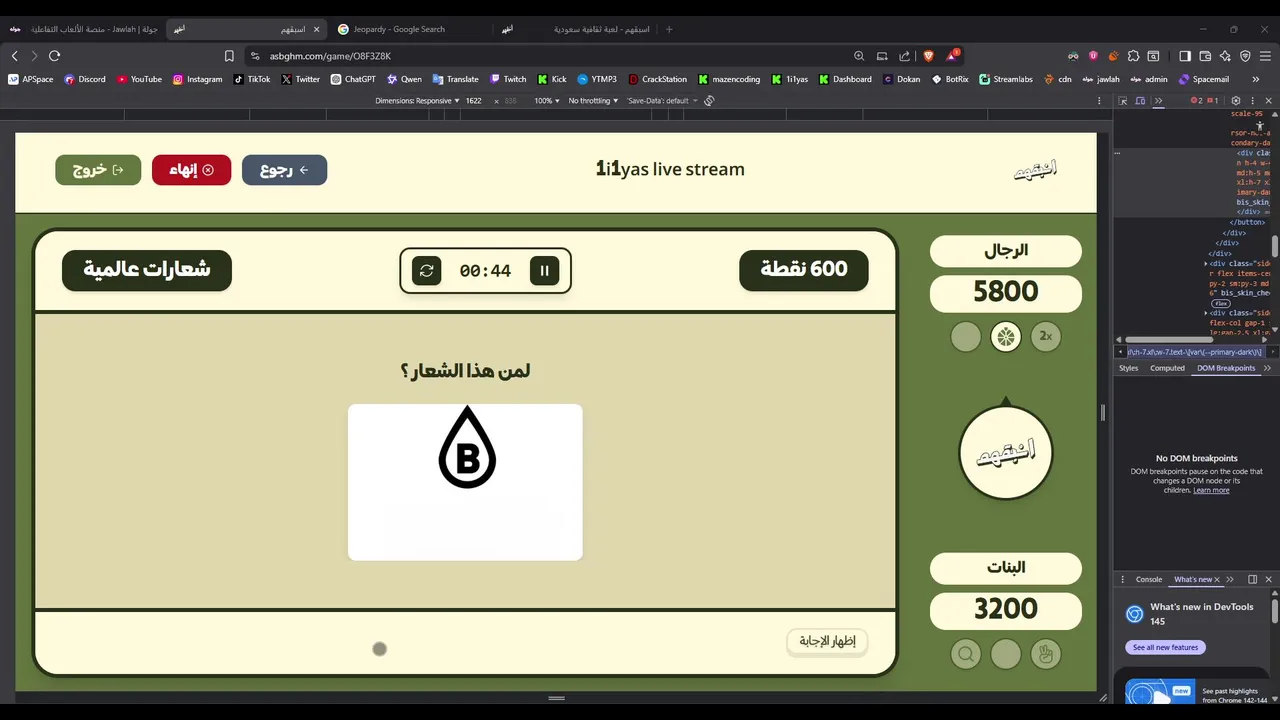Open the browser hamburger menu
The image size is (1280, 720).
(1266, 56)
